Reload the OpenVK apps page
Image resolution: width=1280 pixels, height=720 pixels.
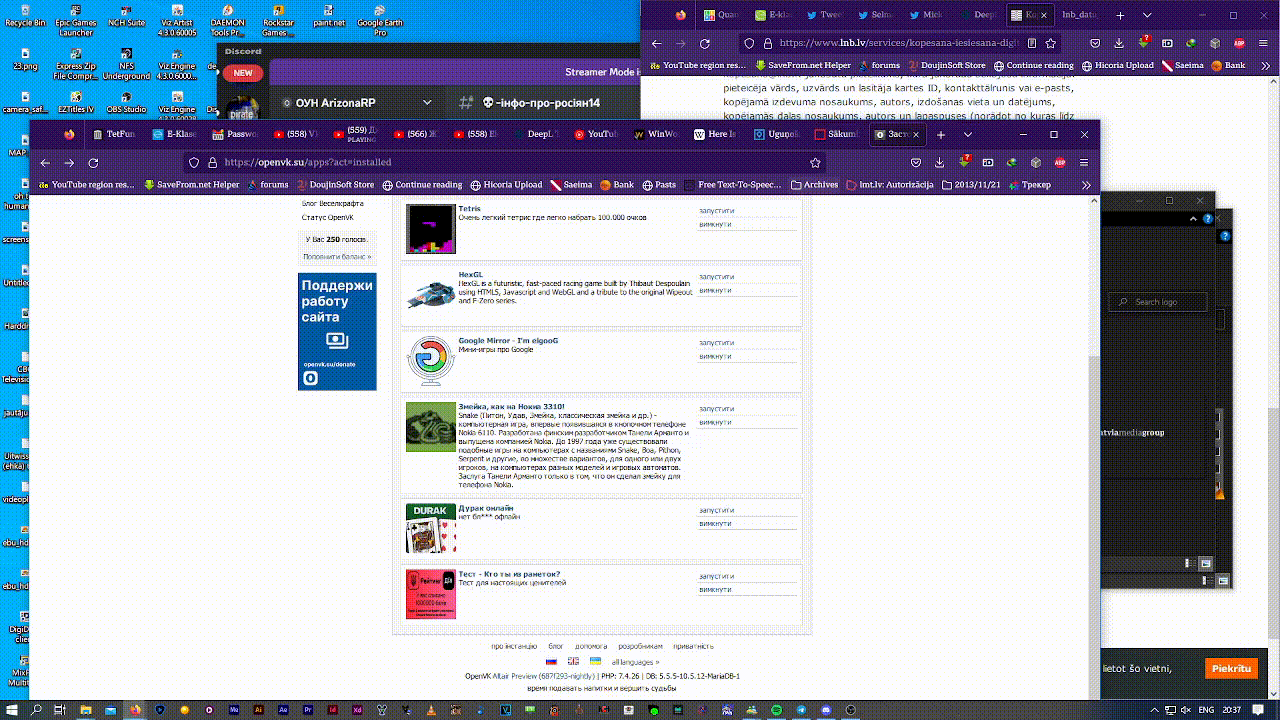click(93, 162)
